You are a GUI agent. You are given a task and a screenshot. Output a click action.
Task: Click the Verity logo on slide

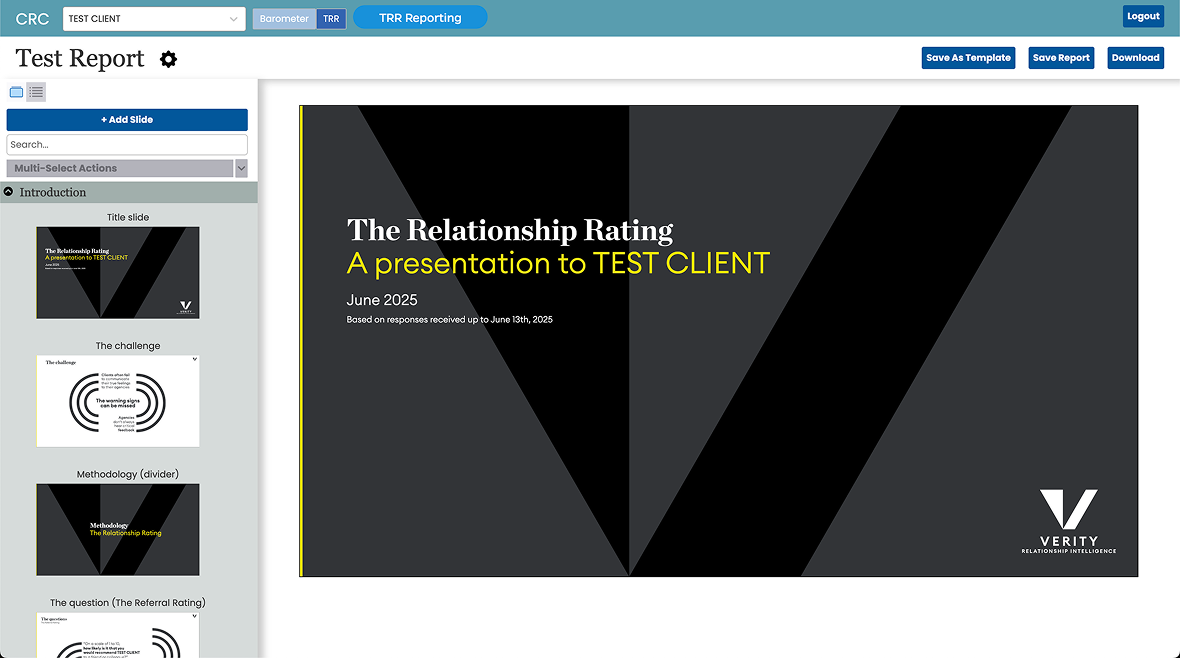pyautogui.click(x=1069, y=522)
